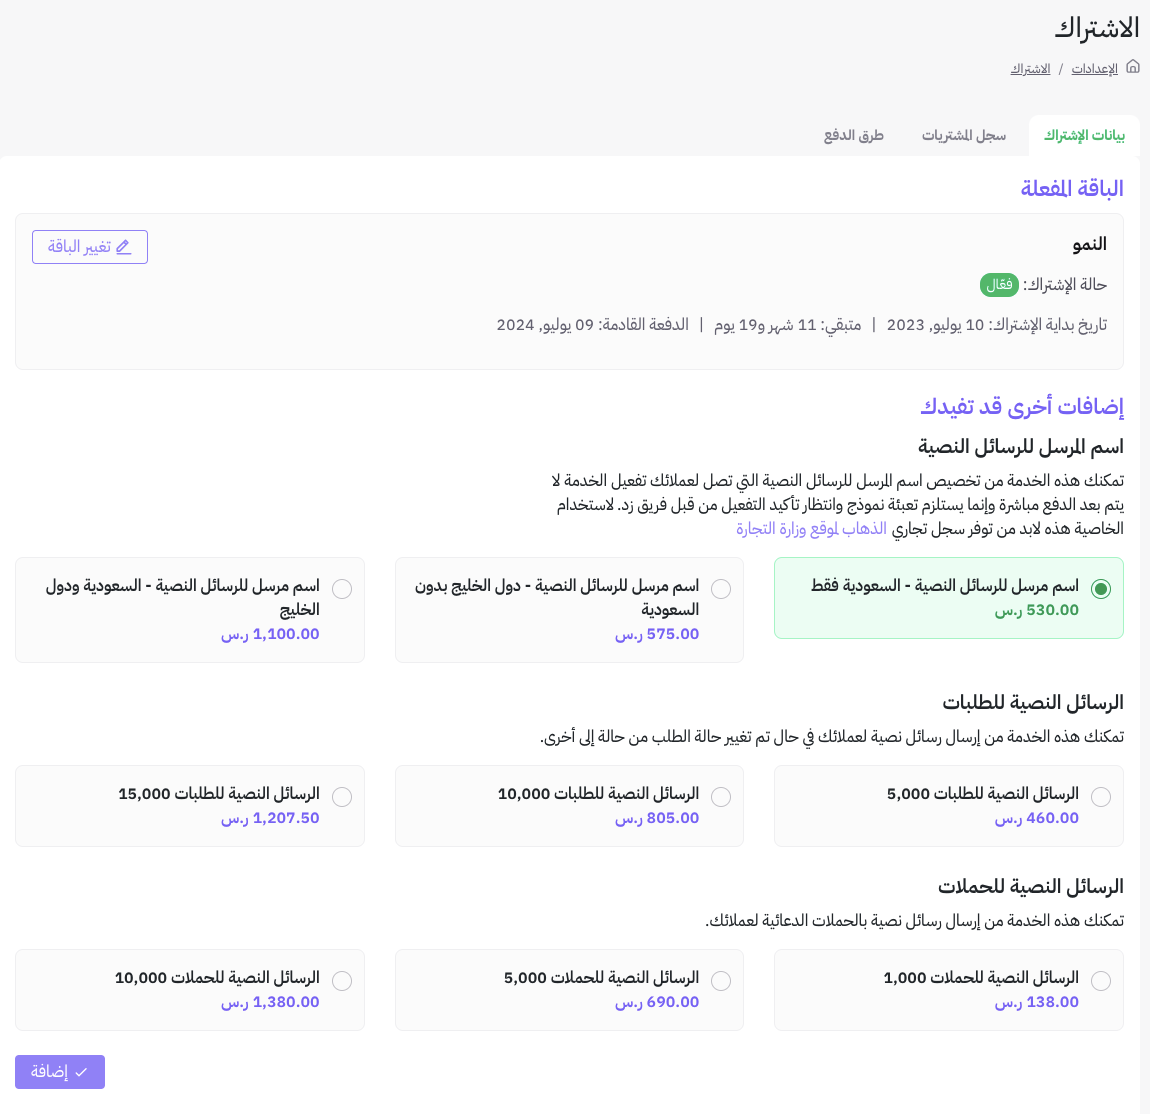
Task: Click the تاريخ بداية الإشتراك: 10 يوليو, 2023 text
Action: pos(997,325)
